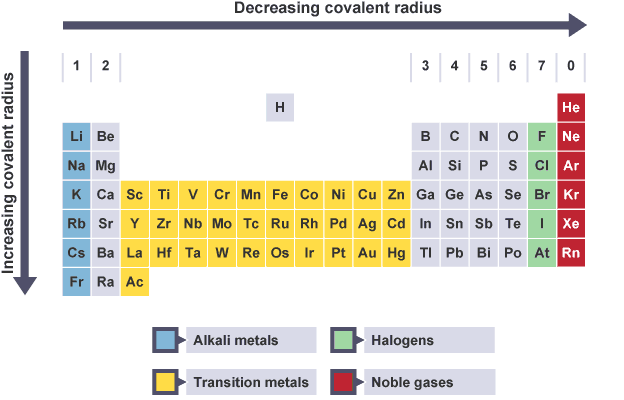624x400 pixels.
Task: Select the group 0 column header
Action: (571, 66)
